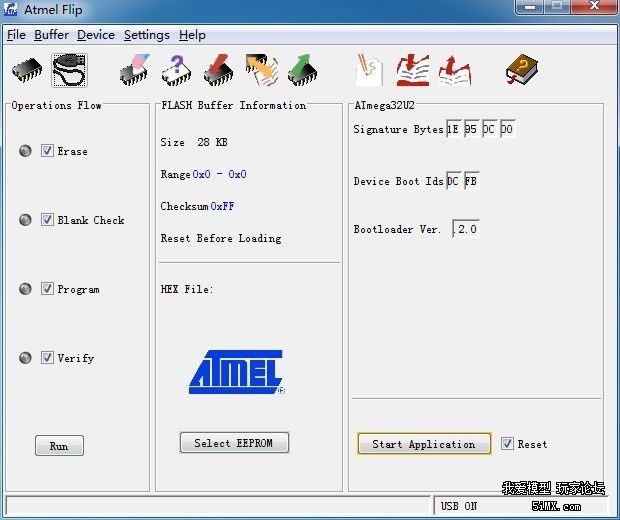Screen dimensions: 620x520
Task: Click the first signature byte field 1E
Action: (x=453, y=129)
